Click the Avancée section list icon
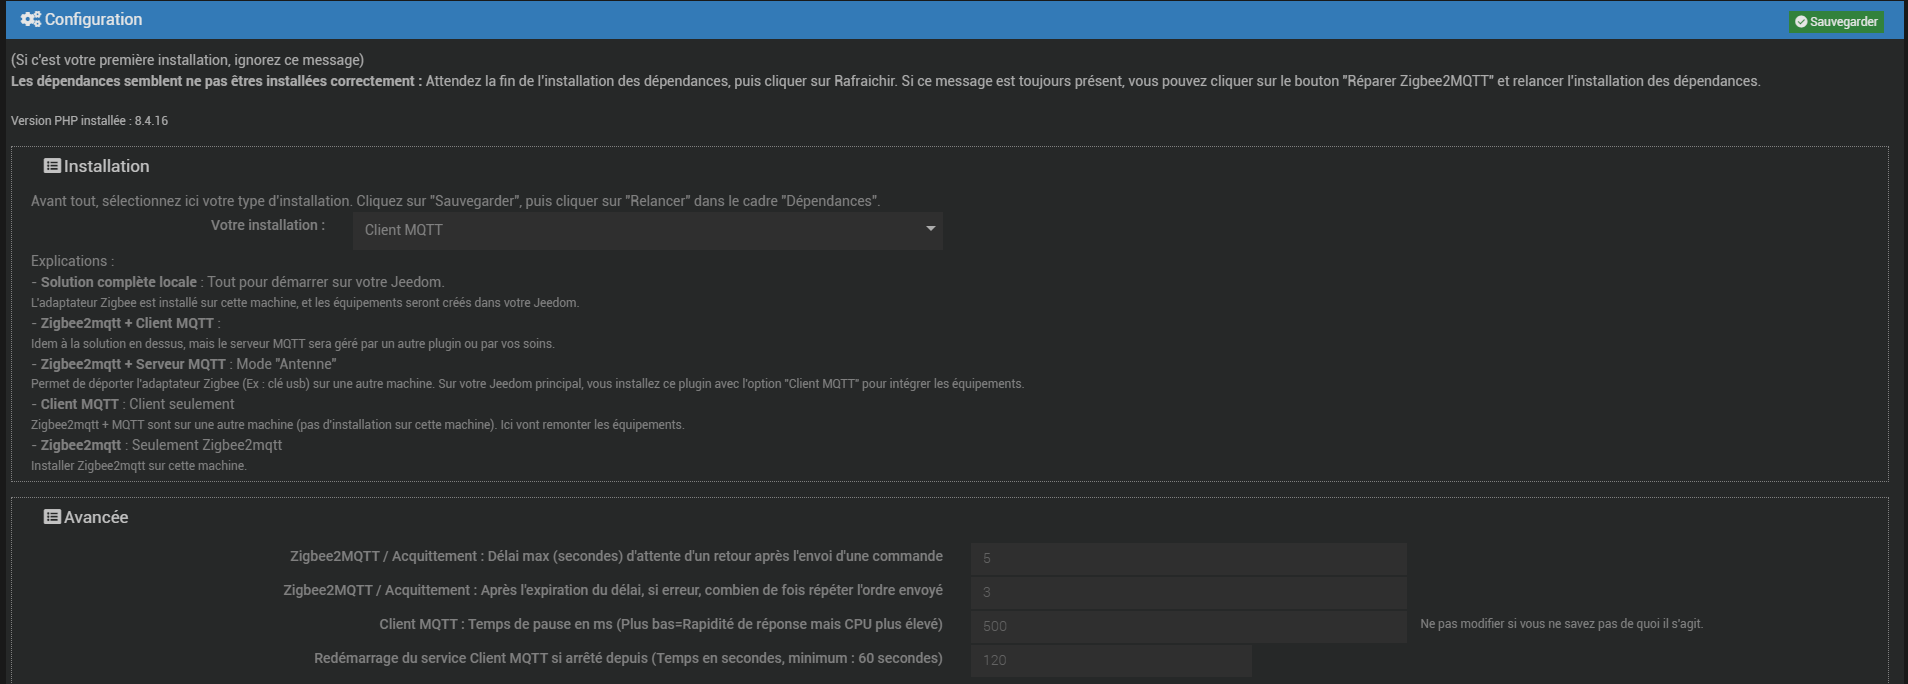The height and width of the screenshot is (684, 1908). click(52, 517)
